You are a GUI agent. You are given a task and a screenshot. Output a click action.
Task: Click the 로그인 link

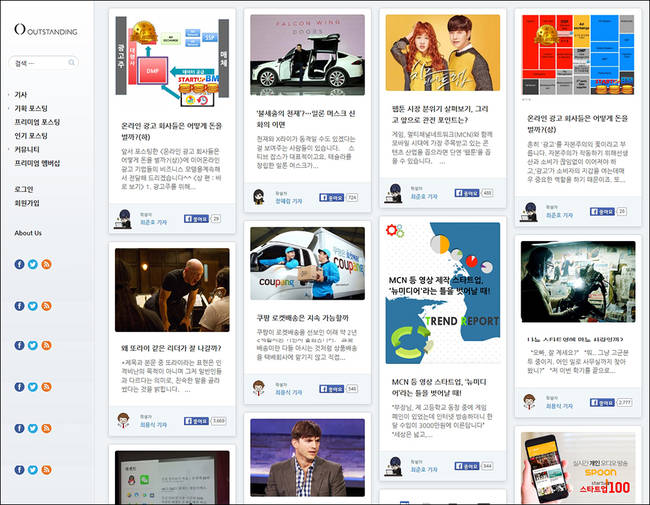24,188
